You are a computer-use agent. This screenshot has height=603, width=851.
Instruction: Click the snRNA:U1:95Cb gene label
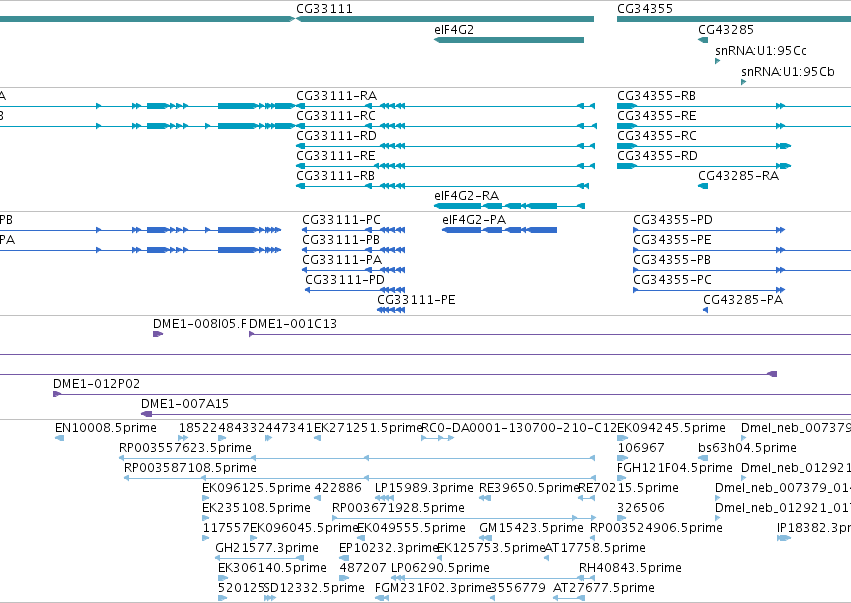(788, 72)
